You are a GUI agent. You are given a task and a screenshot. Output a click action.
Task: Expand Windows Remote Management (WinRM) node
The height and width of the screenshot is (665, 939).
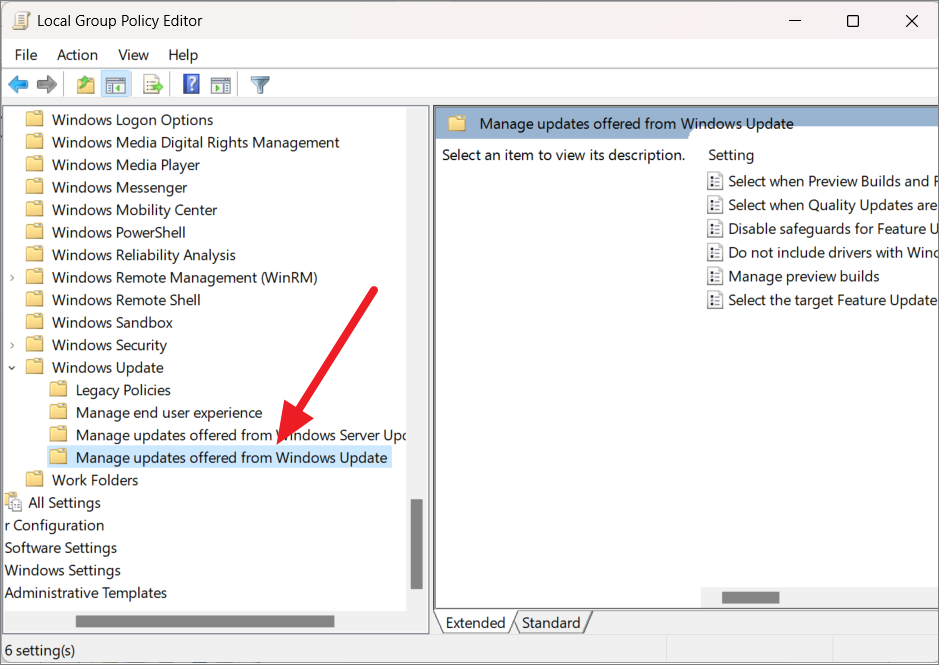point(12,277)
